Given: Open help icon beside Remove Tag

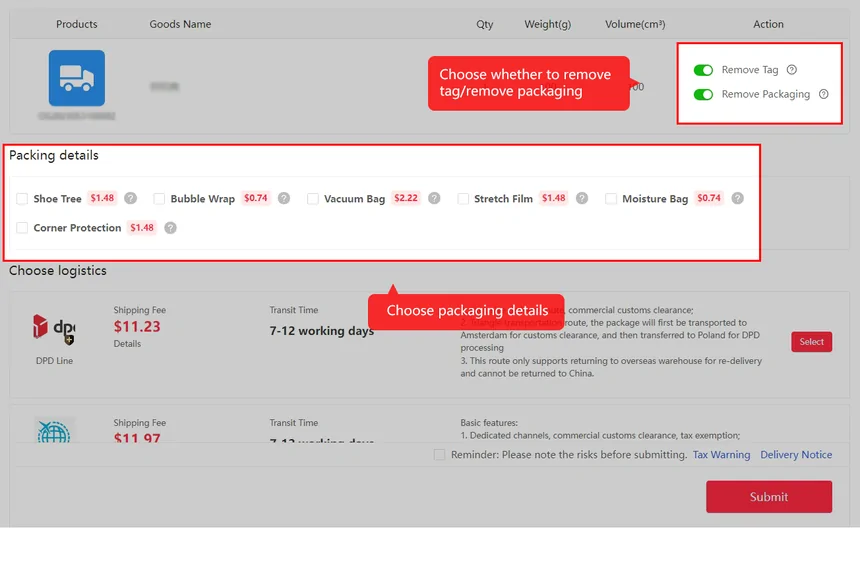Looking at the screenshot, I should (x=791, y=70).
